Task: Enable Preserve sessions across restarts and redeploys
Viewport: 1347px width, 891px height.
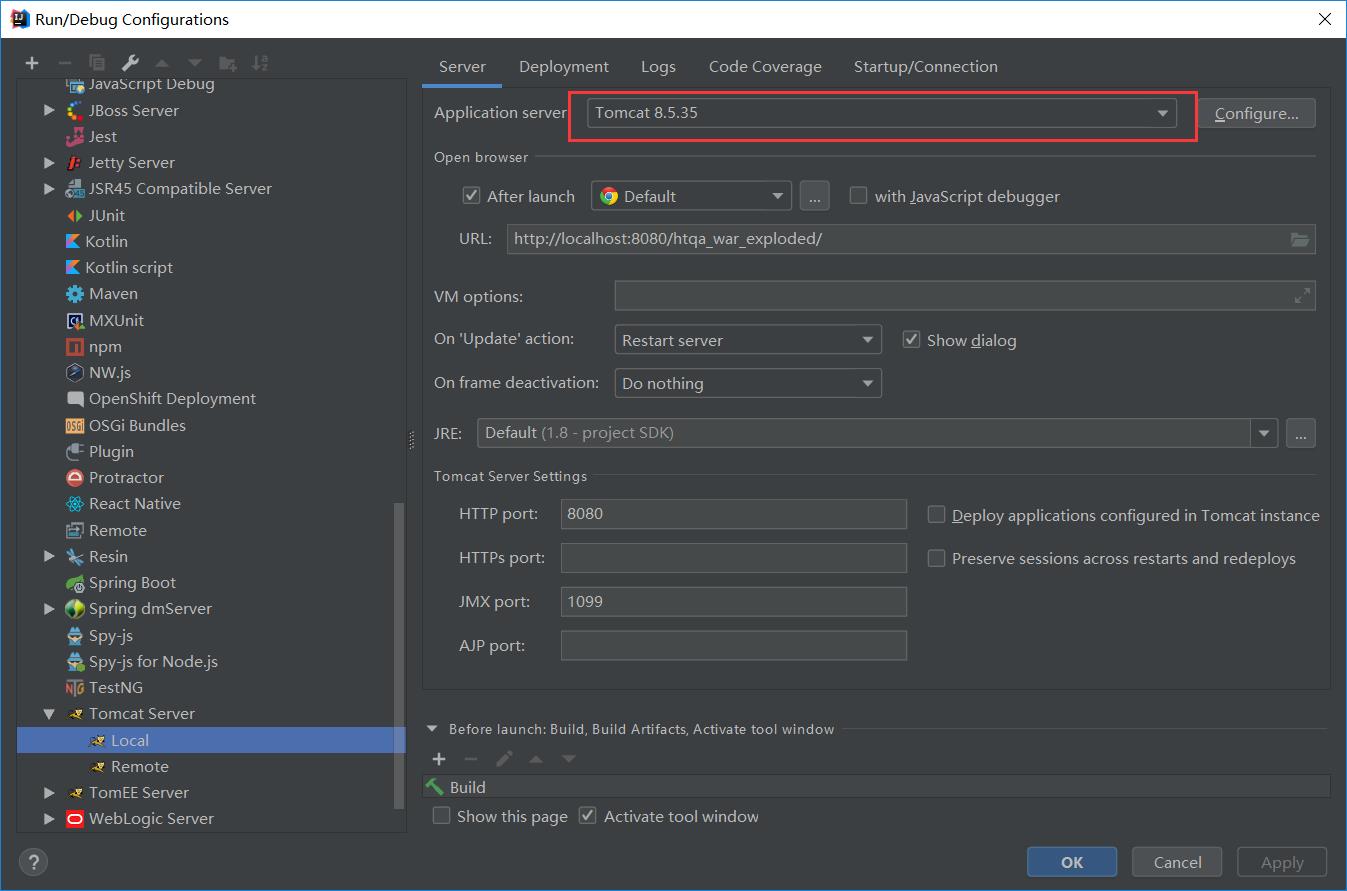Action: click(x=936, y=558)
